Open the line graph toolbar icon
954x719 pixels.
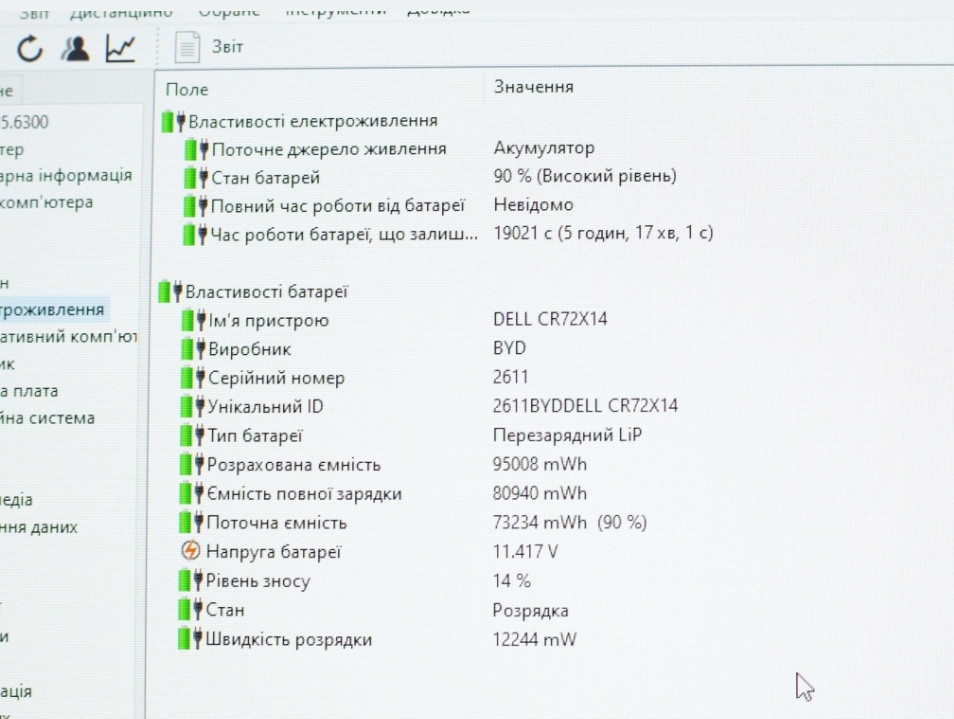[x=121, y=47]
